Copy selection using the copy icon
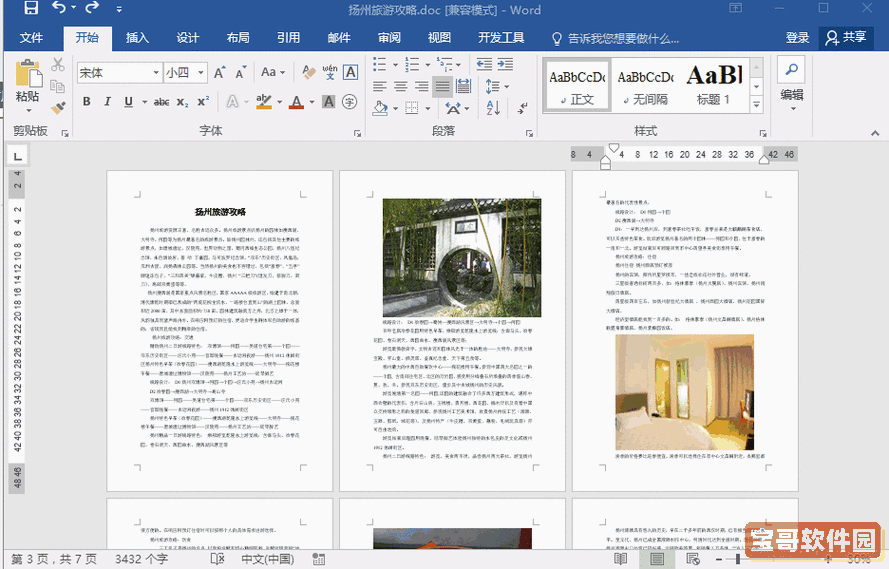Screen dimensions: 889x569 [57, 86]
